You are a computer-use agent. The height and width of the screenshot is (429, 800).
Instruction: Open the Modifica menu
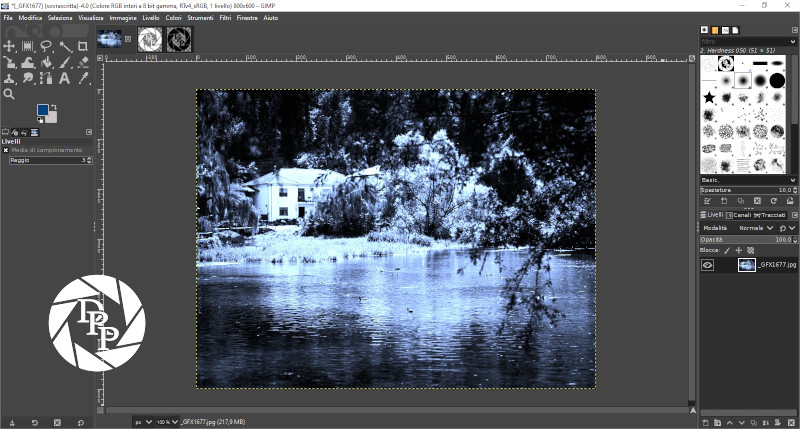(x=30, y=18)
